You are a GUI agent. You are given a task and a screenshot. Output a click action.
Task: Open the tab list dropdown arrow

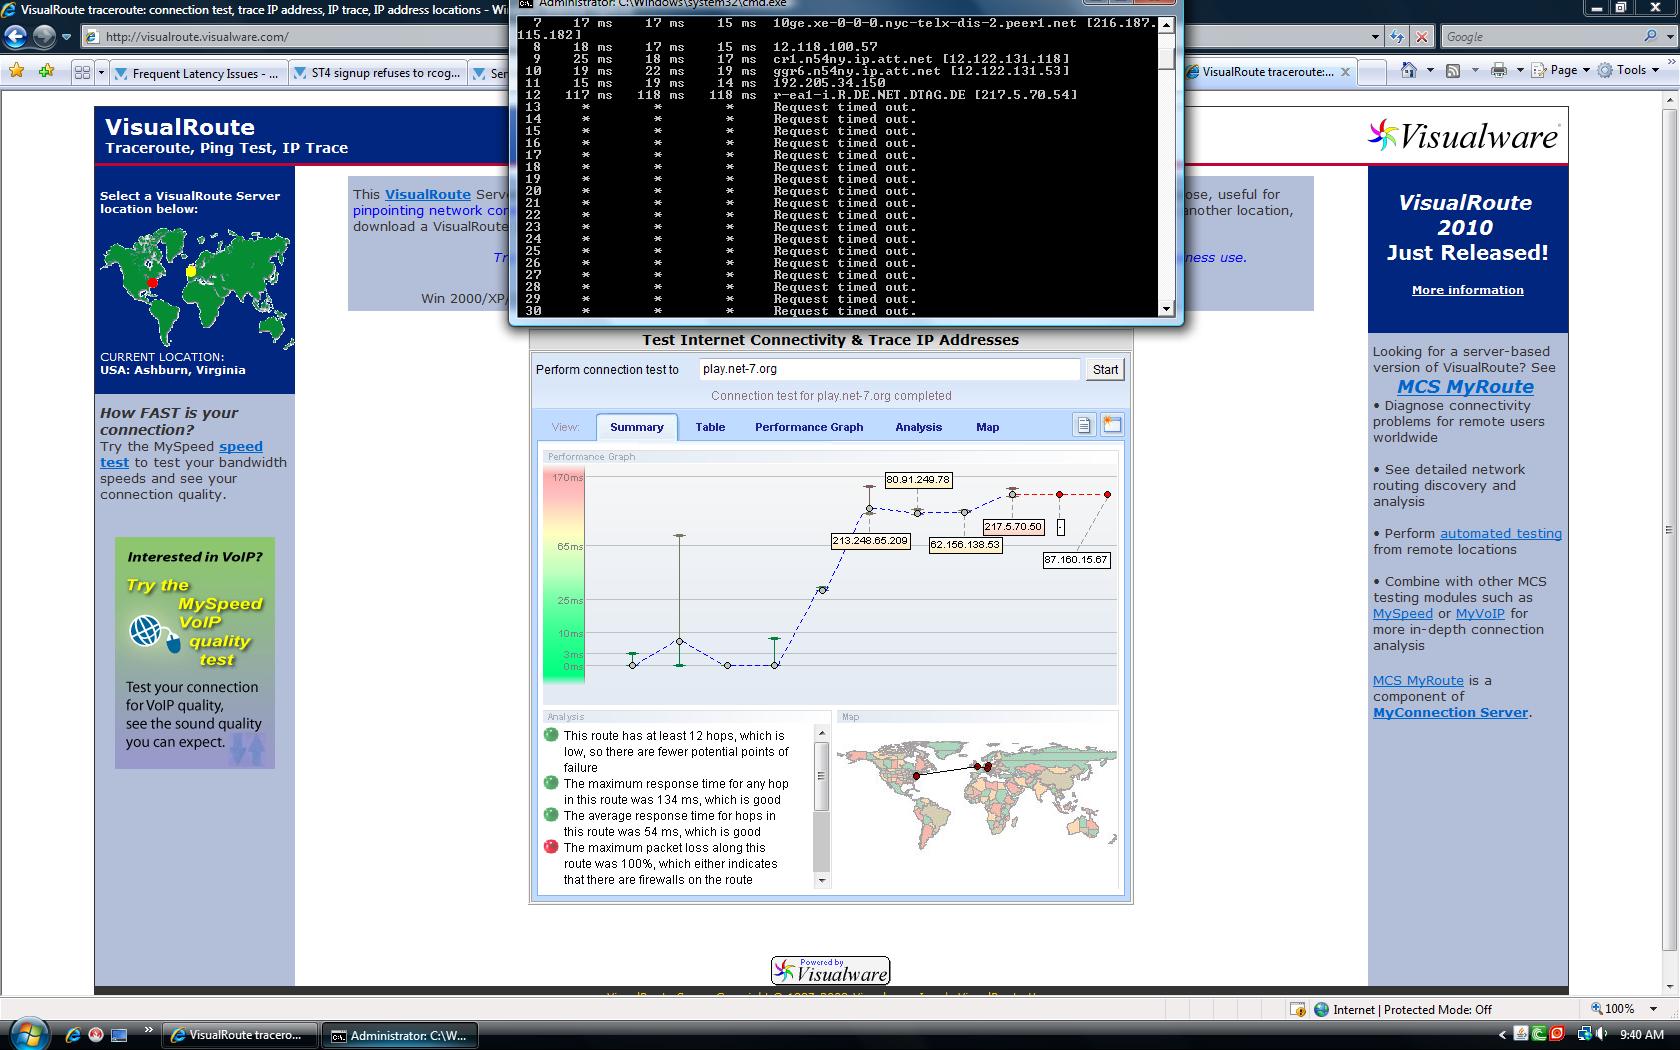[100, 72]
